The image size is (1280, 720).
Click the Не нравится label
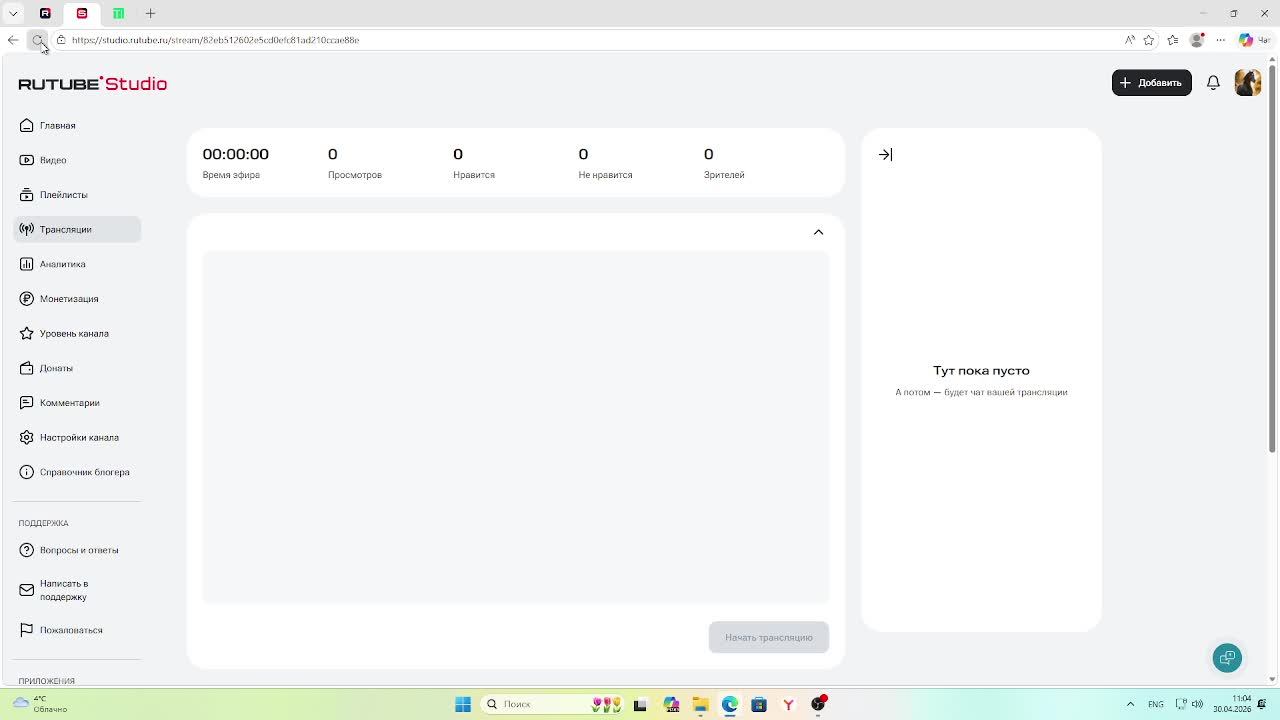point(605,175)
